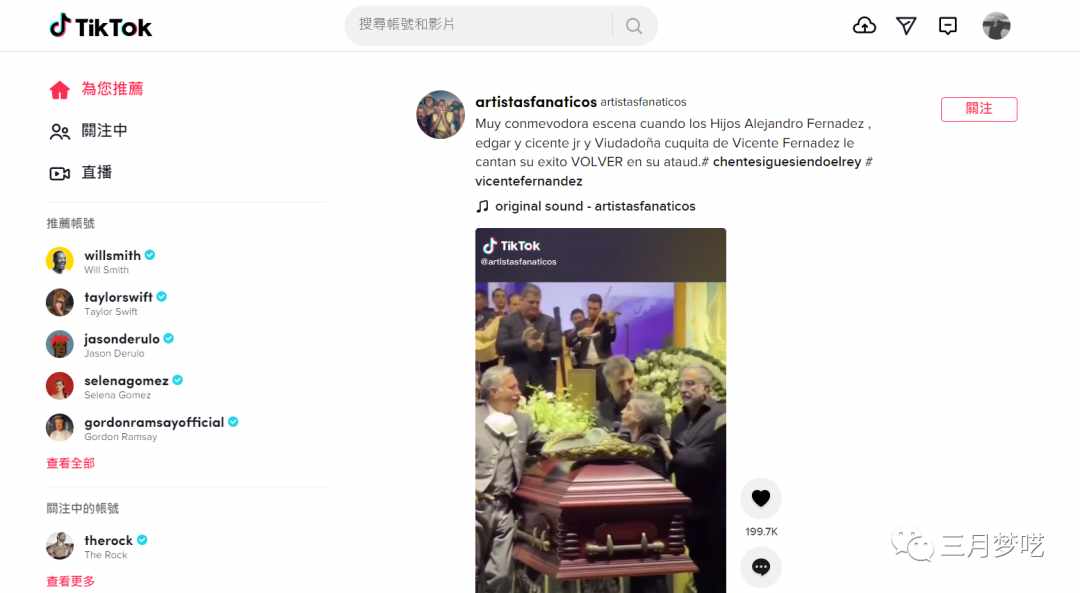
Task: Like the video with heart icon
Action: pos(760,498)
